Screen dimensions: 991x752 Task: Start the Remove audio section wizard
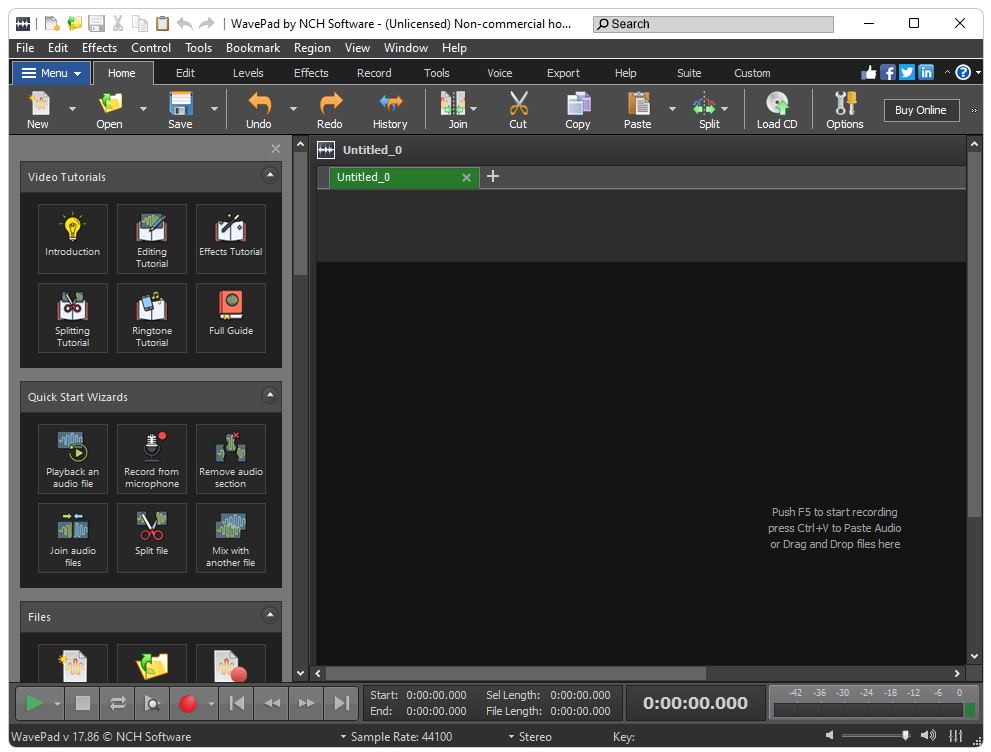point(231,458)
